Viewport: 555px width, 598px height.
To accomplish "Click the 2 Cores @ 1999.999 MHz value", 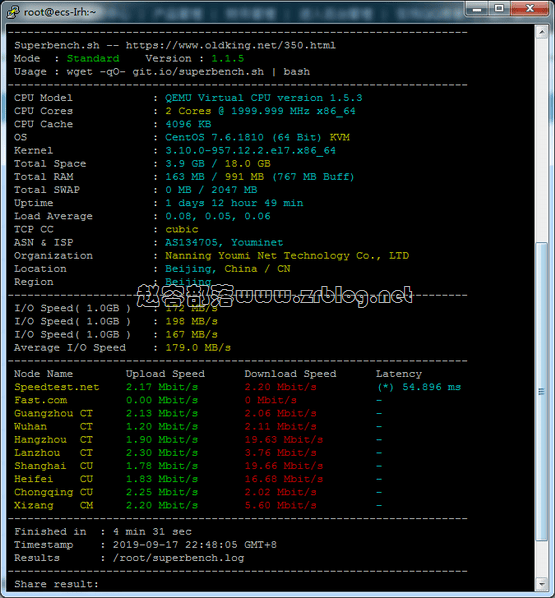I will pyautogui.click(x=260, y=111).
